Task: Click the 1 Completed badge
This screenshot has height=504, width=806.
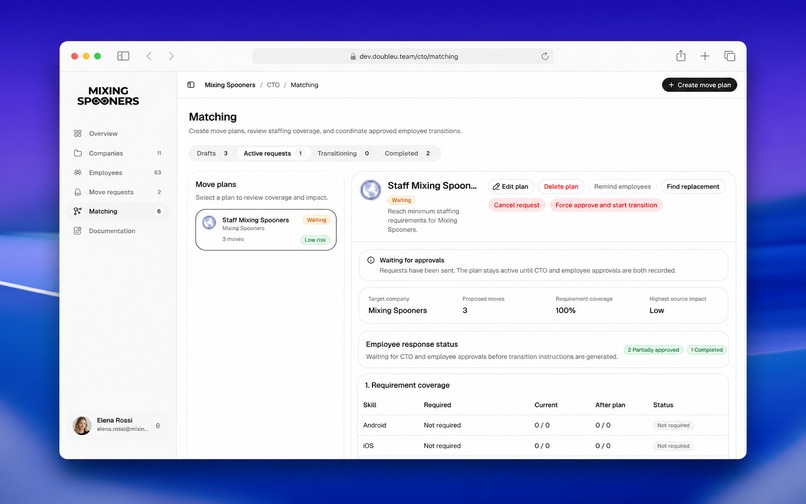Action: [707, 350]
